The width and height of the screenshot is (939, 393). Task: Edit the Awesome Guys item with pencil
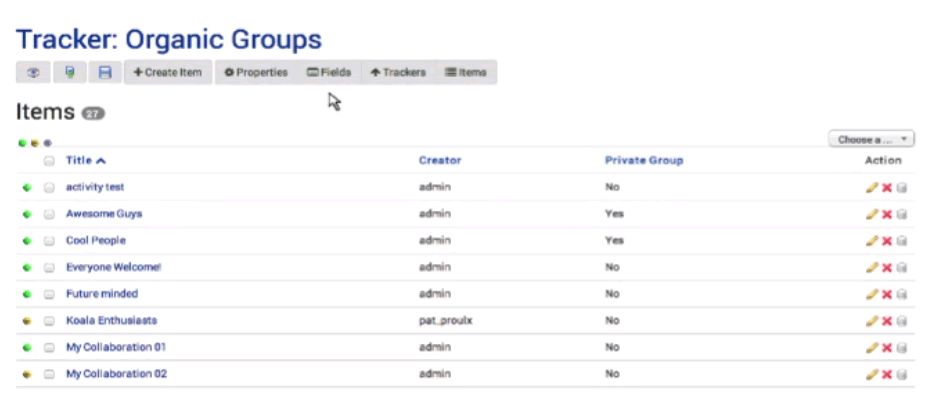pos(872,214)
